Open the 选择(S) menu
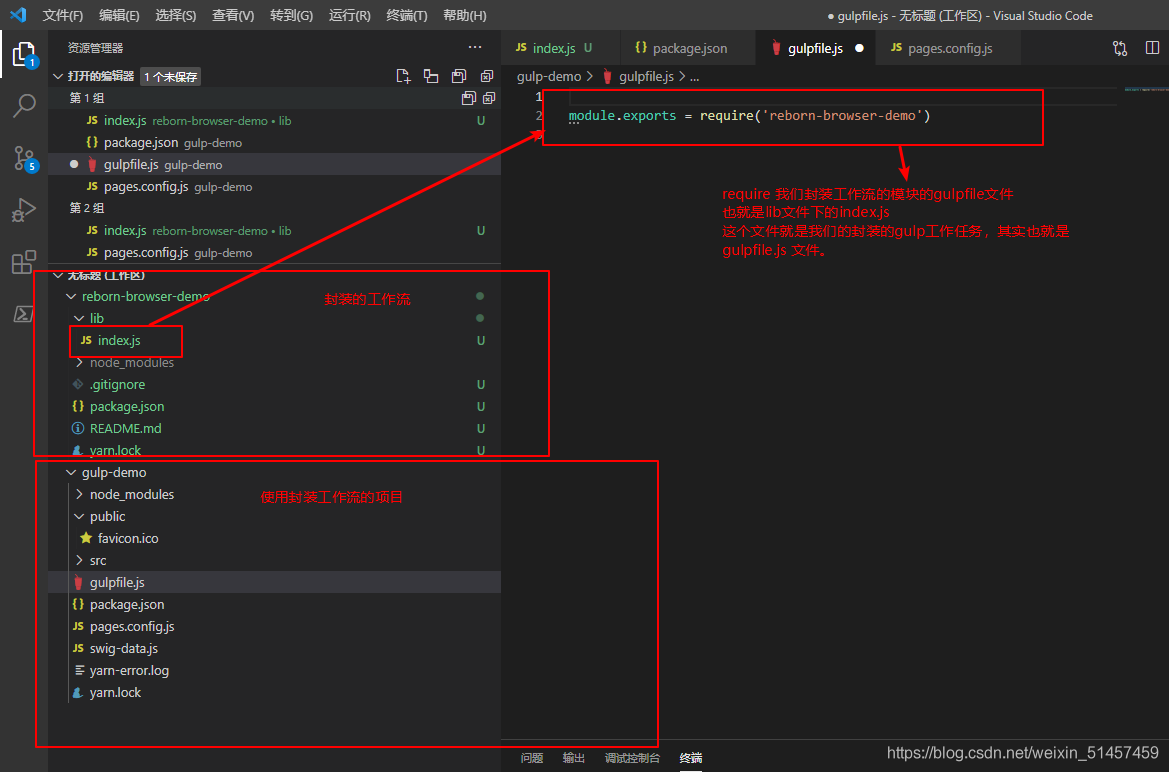Image resolution: width=1169 pixels, height=772 pixels. (175, 15)
